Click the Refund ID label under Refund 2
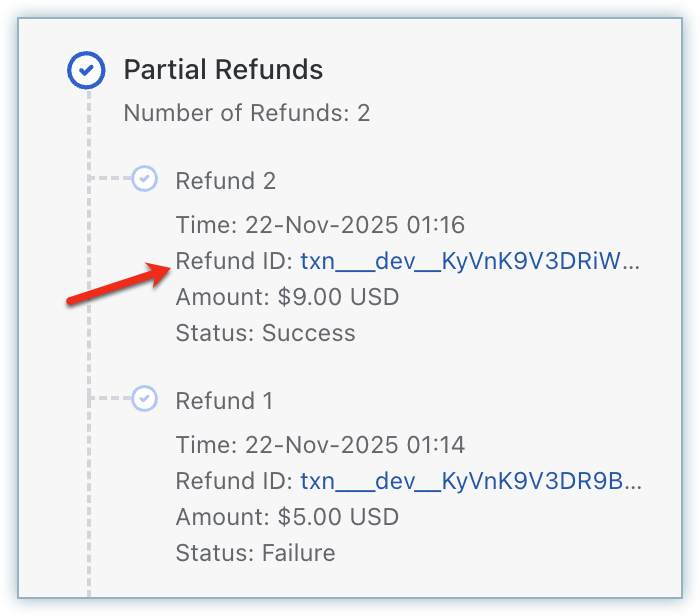 point(234,261)
